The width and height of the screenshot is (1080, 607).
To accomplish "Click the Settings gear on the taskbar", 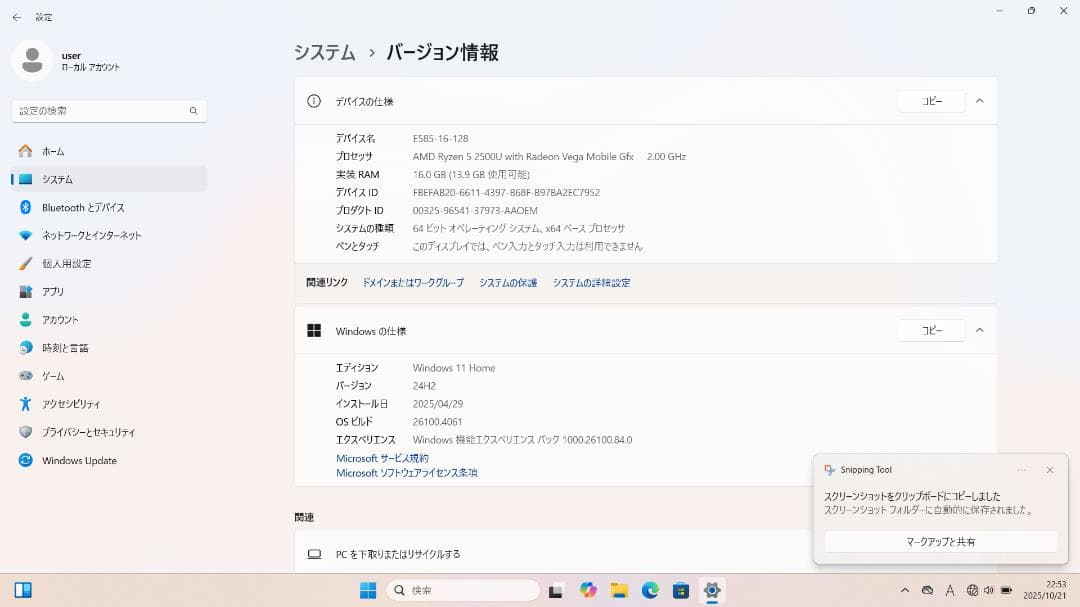I will (x=712, y=590).
